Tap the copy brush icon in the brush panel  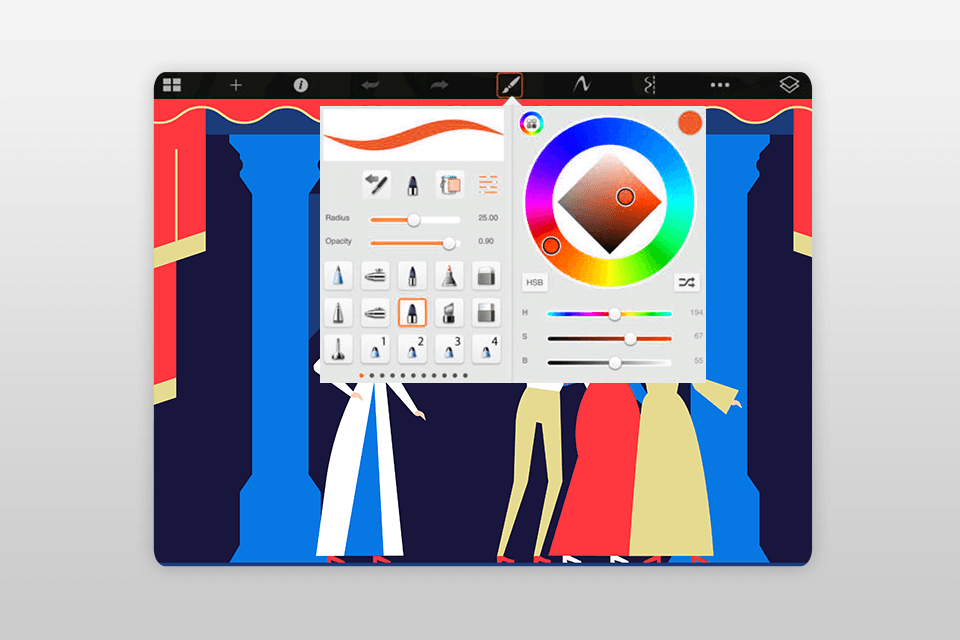(x=452, y=184)
